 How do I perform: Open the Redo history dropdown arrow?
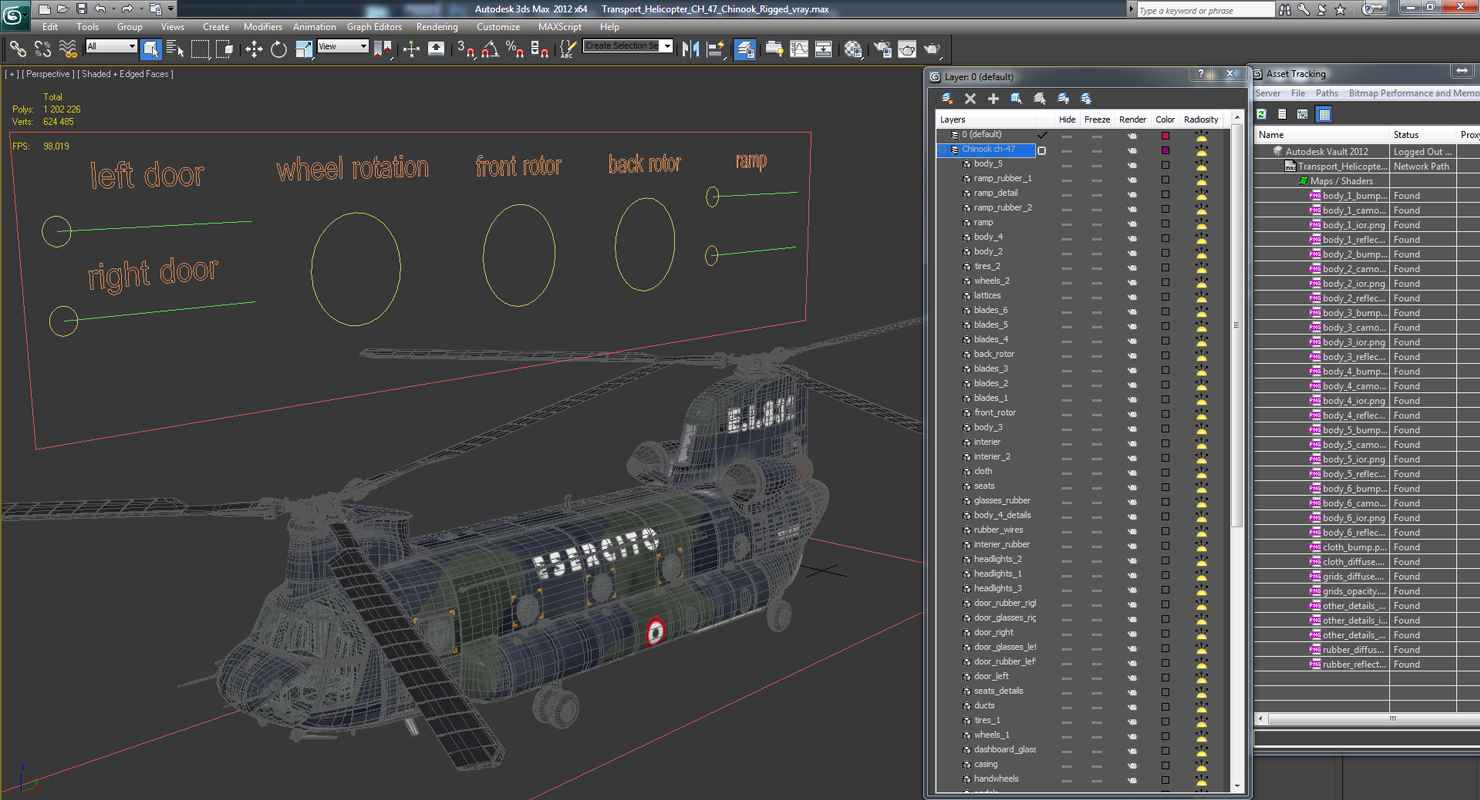[x=140, y=9]
